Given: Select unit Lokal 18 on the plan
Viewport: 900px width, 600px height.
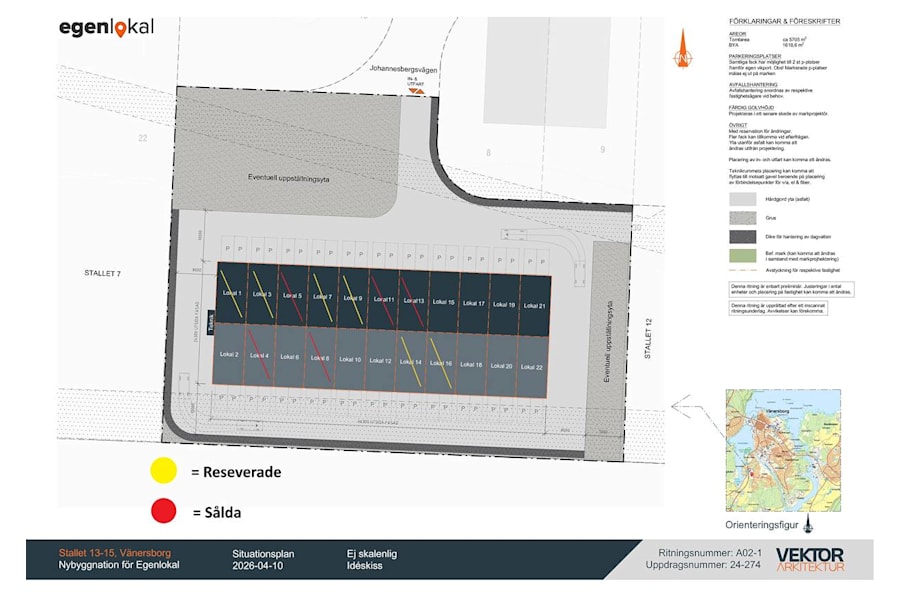Looking at the screenshot, I should point(471,364).
